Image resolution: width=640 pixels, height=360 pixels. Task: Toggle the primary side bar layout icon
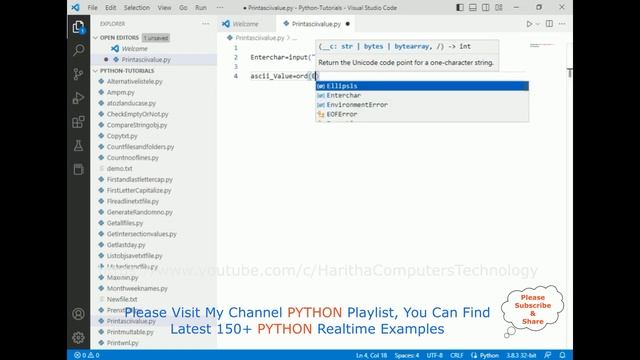tap(460, 7)
